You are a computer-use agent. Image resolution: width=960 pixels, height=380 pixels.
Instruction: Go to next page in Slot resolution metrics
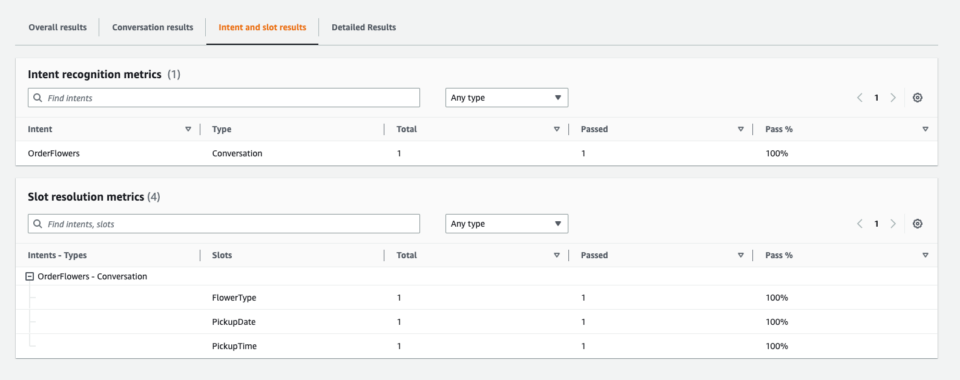[893, 224]
